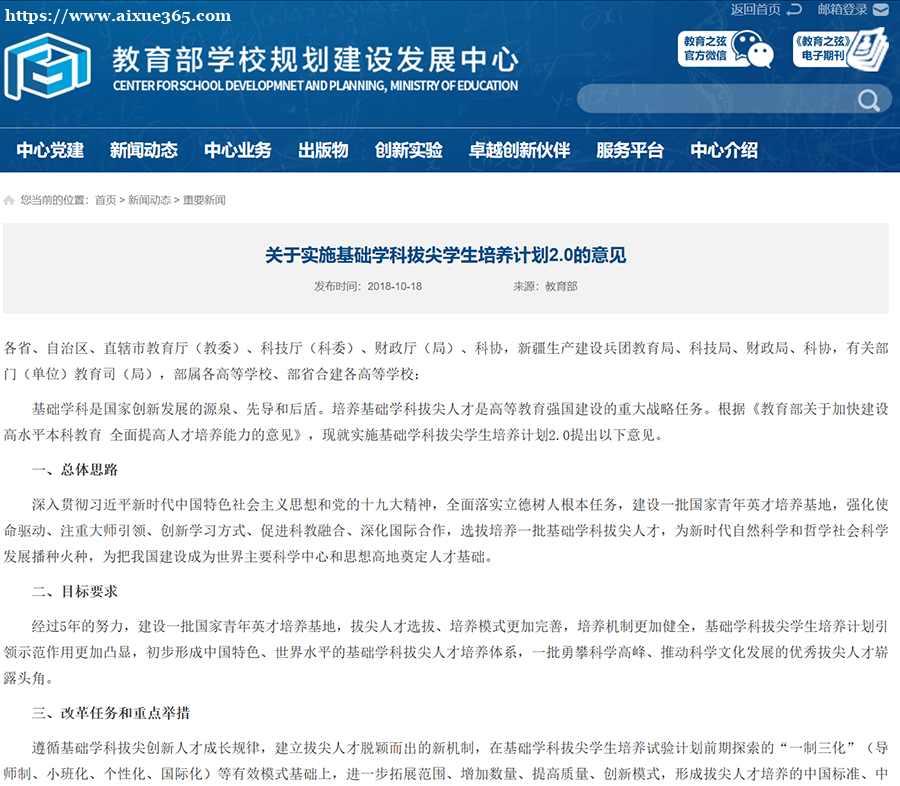900x786 pixels.
Task: Open the 创新实验 menu
Action: tap(409, 150)
